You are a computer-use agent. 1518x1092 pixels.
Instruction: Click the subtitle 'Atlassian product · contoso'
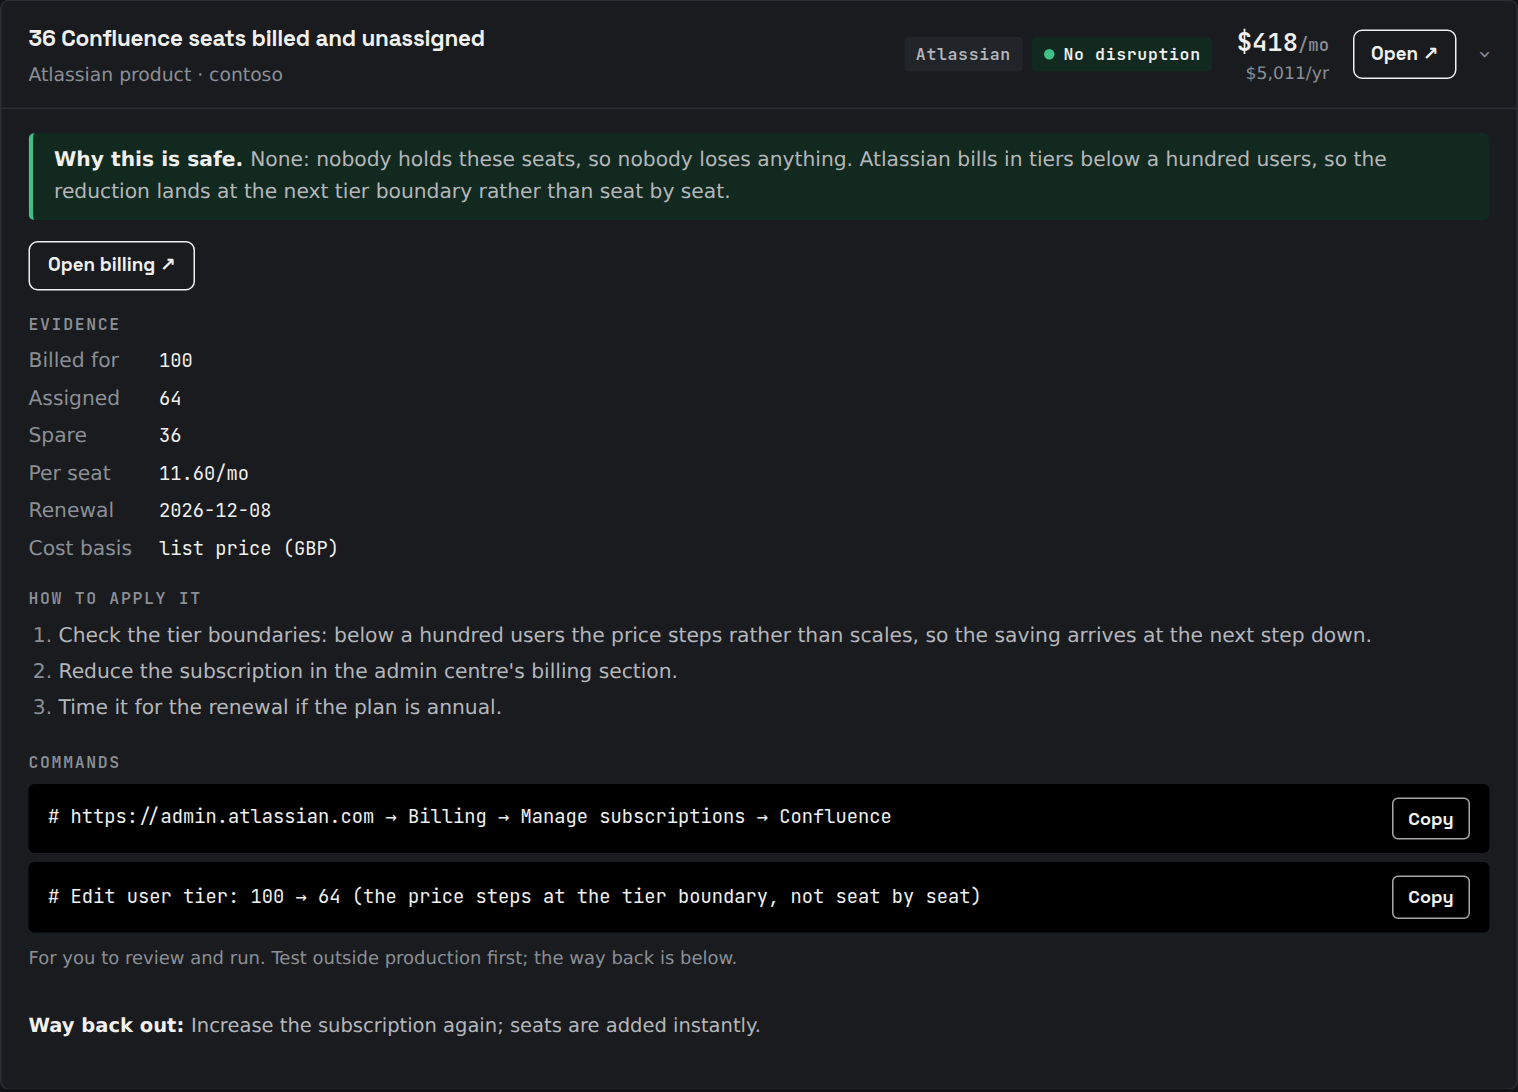click(x=156, y=75)
